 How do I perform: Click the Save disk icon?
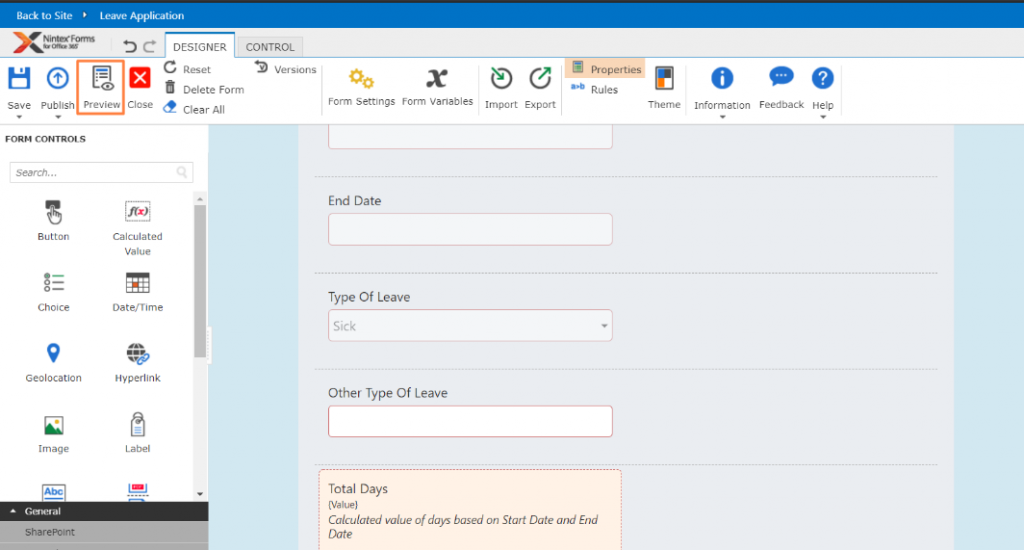(x=19, y=79)
